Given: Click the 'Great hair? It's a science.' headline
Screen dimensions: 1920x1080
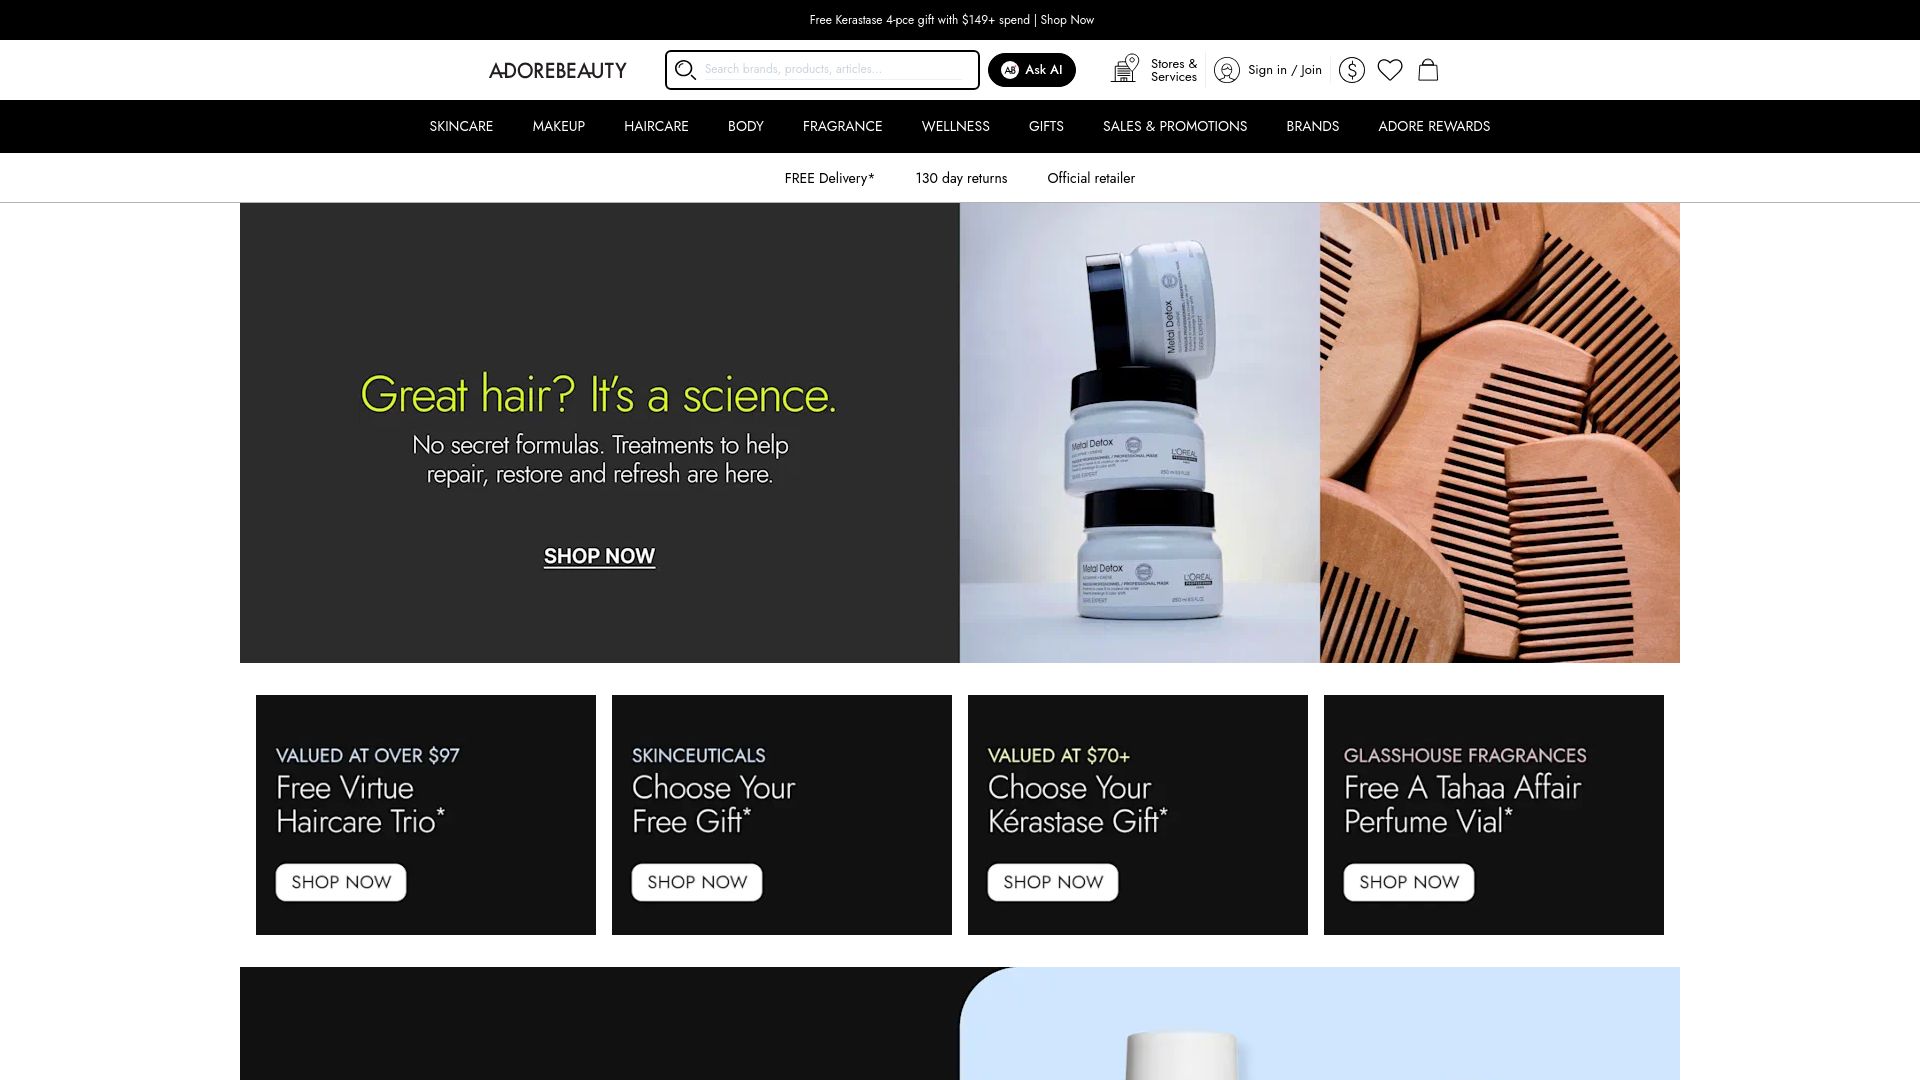Looking at the screenshot, I should pos(598,394).
